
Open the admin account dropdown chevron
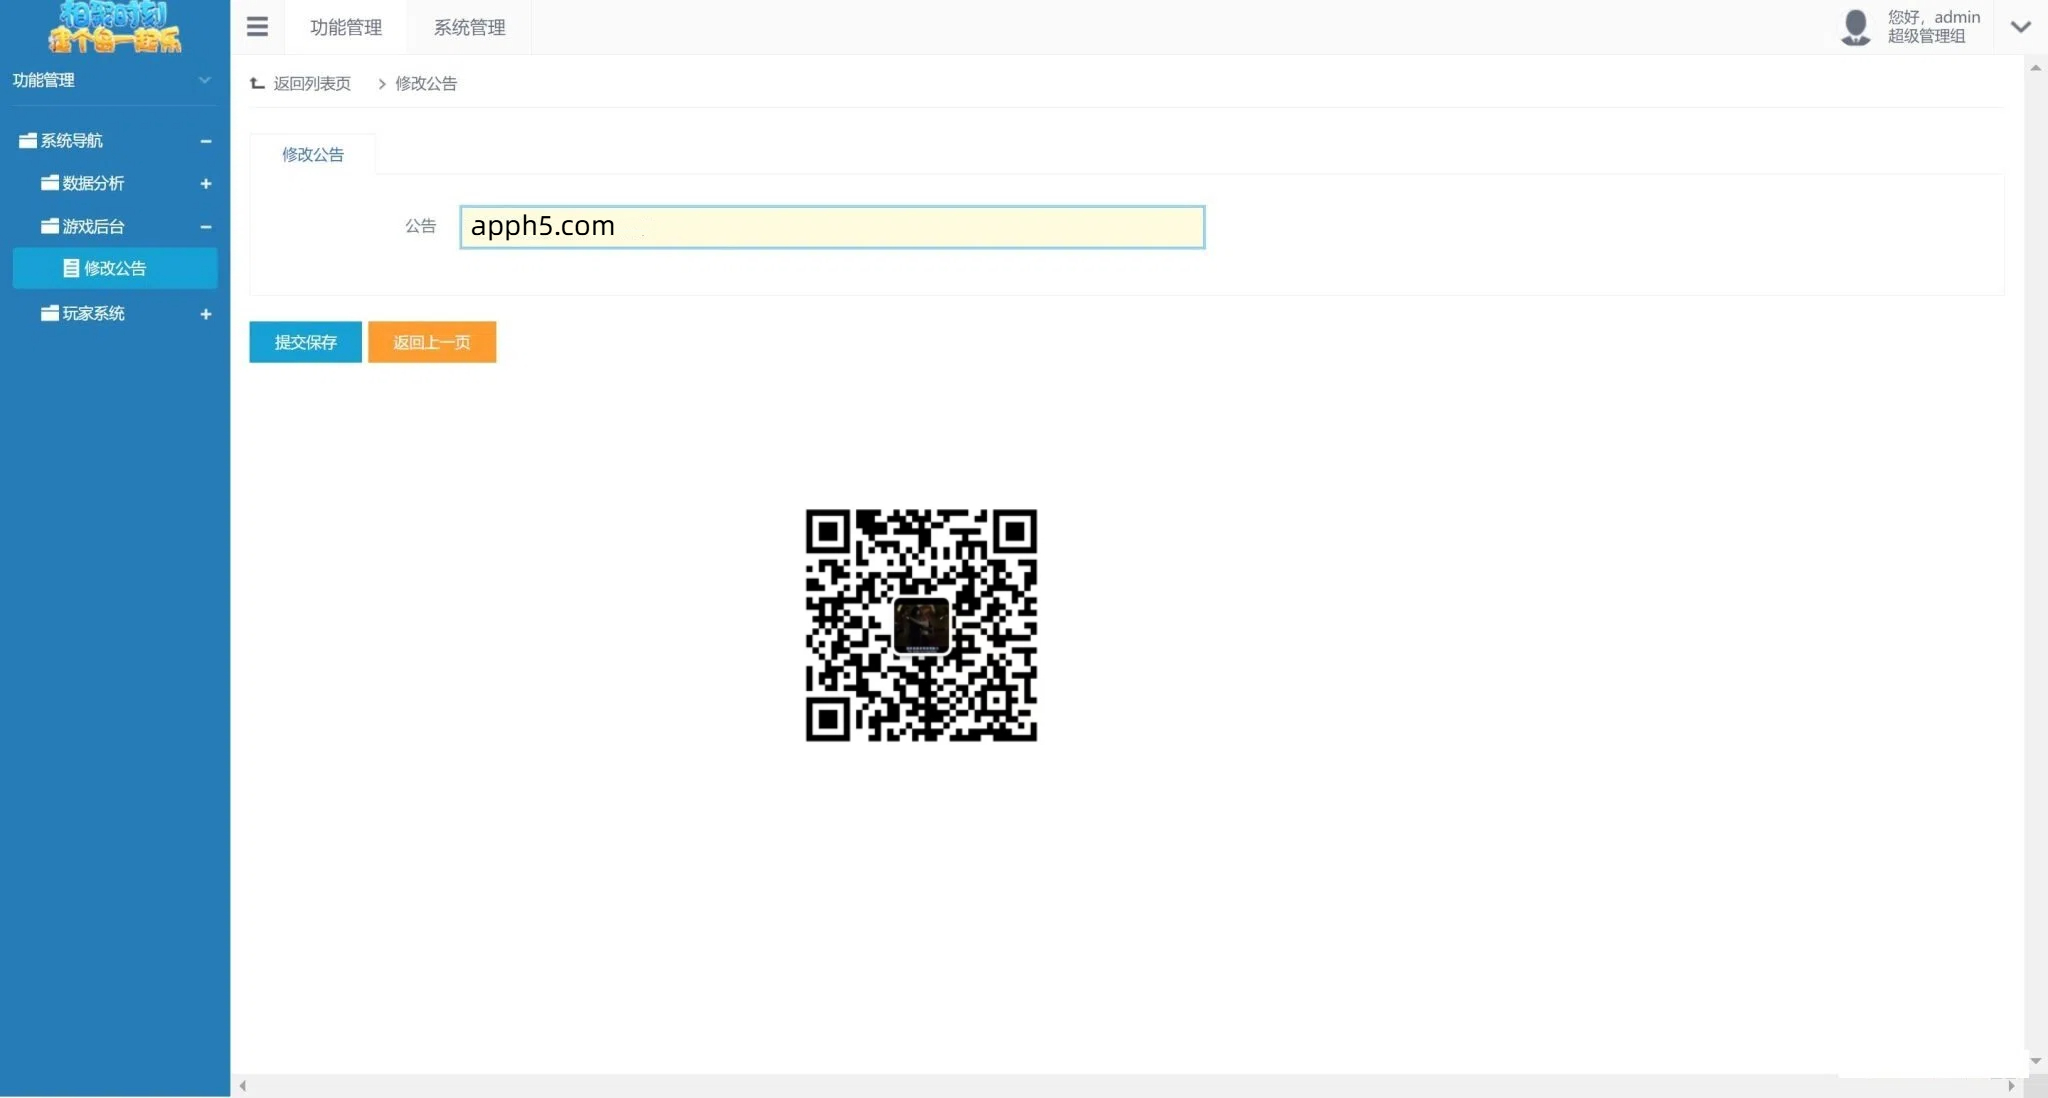pyautogui.click(x=2020, y=27)
